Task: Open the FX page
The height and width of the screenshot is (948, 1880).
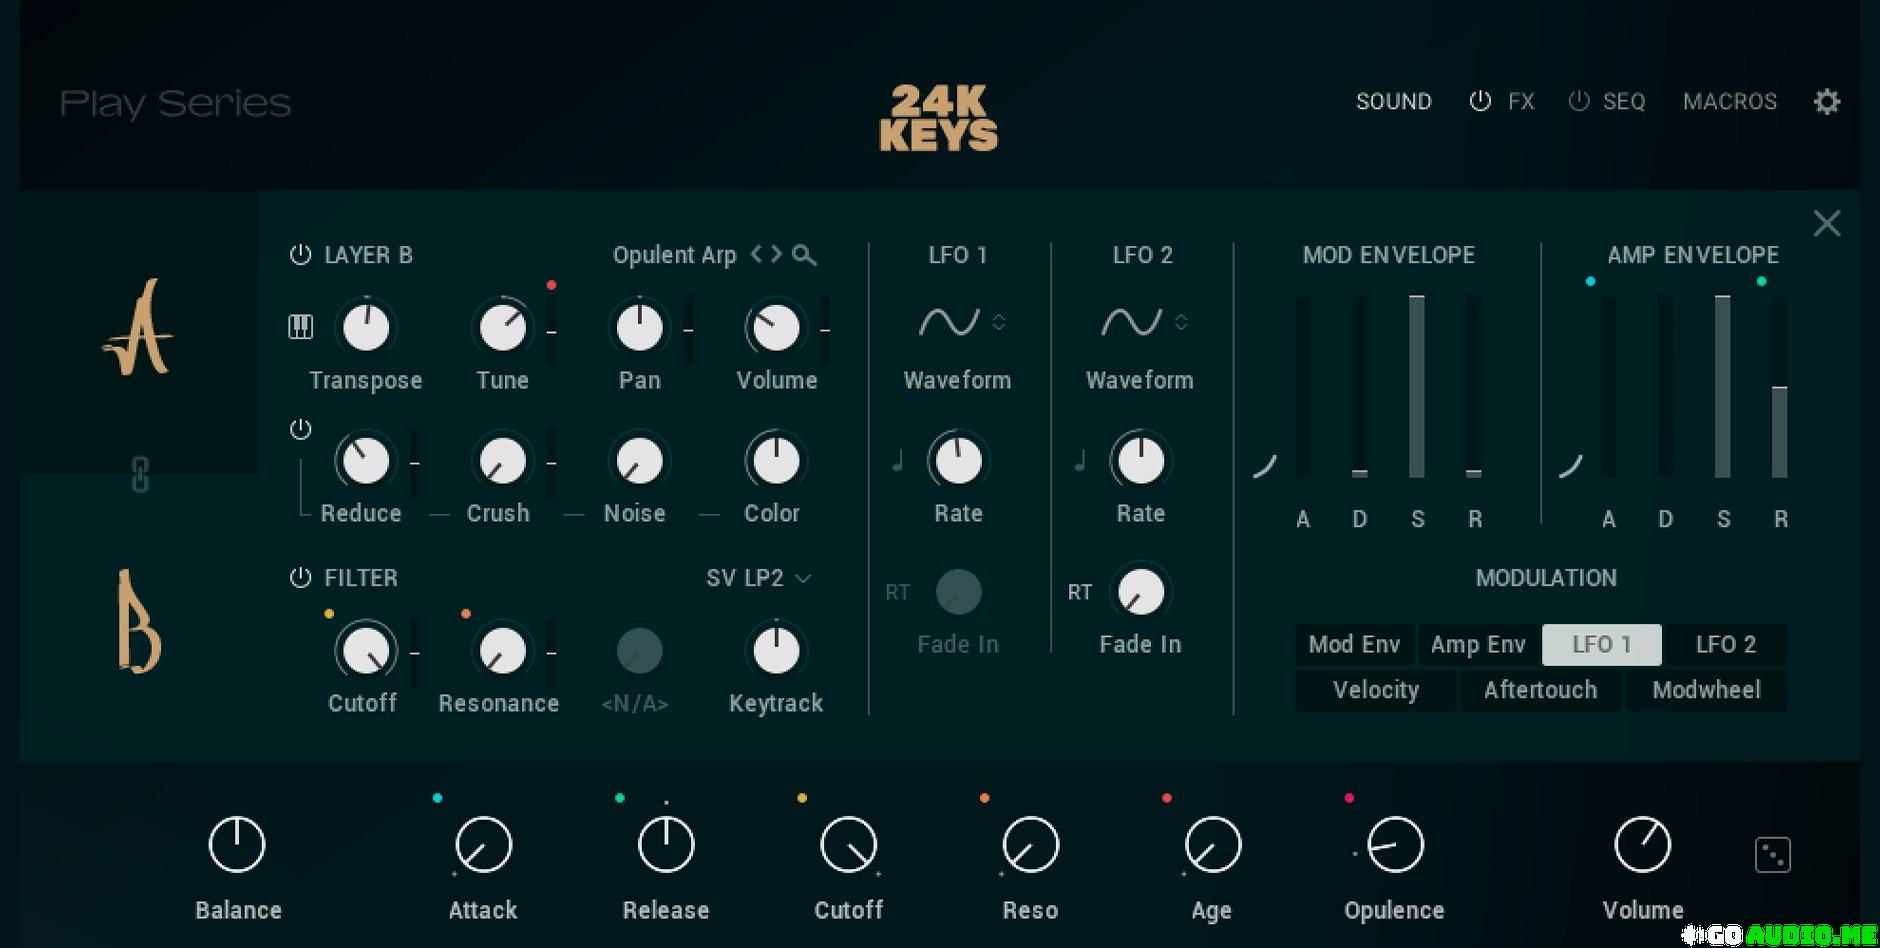Action: point(1521,101)
